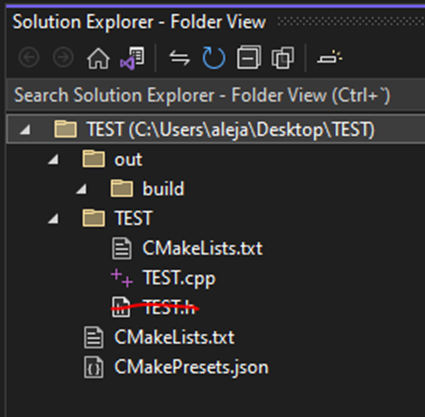The width and height of the screenshot is (425, 417).
Task: Select the root-level CMakeLists.txt file
Action: coord(174,337)
